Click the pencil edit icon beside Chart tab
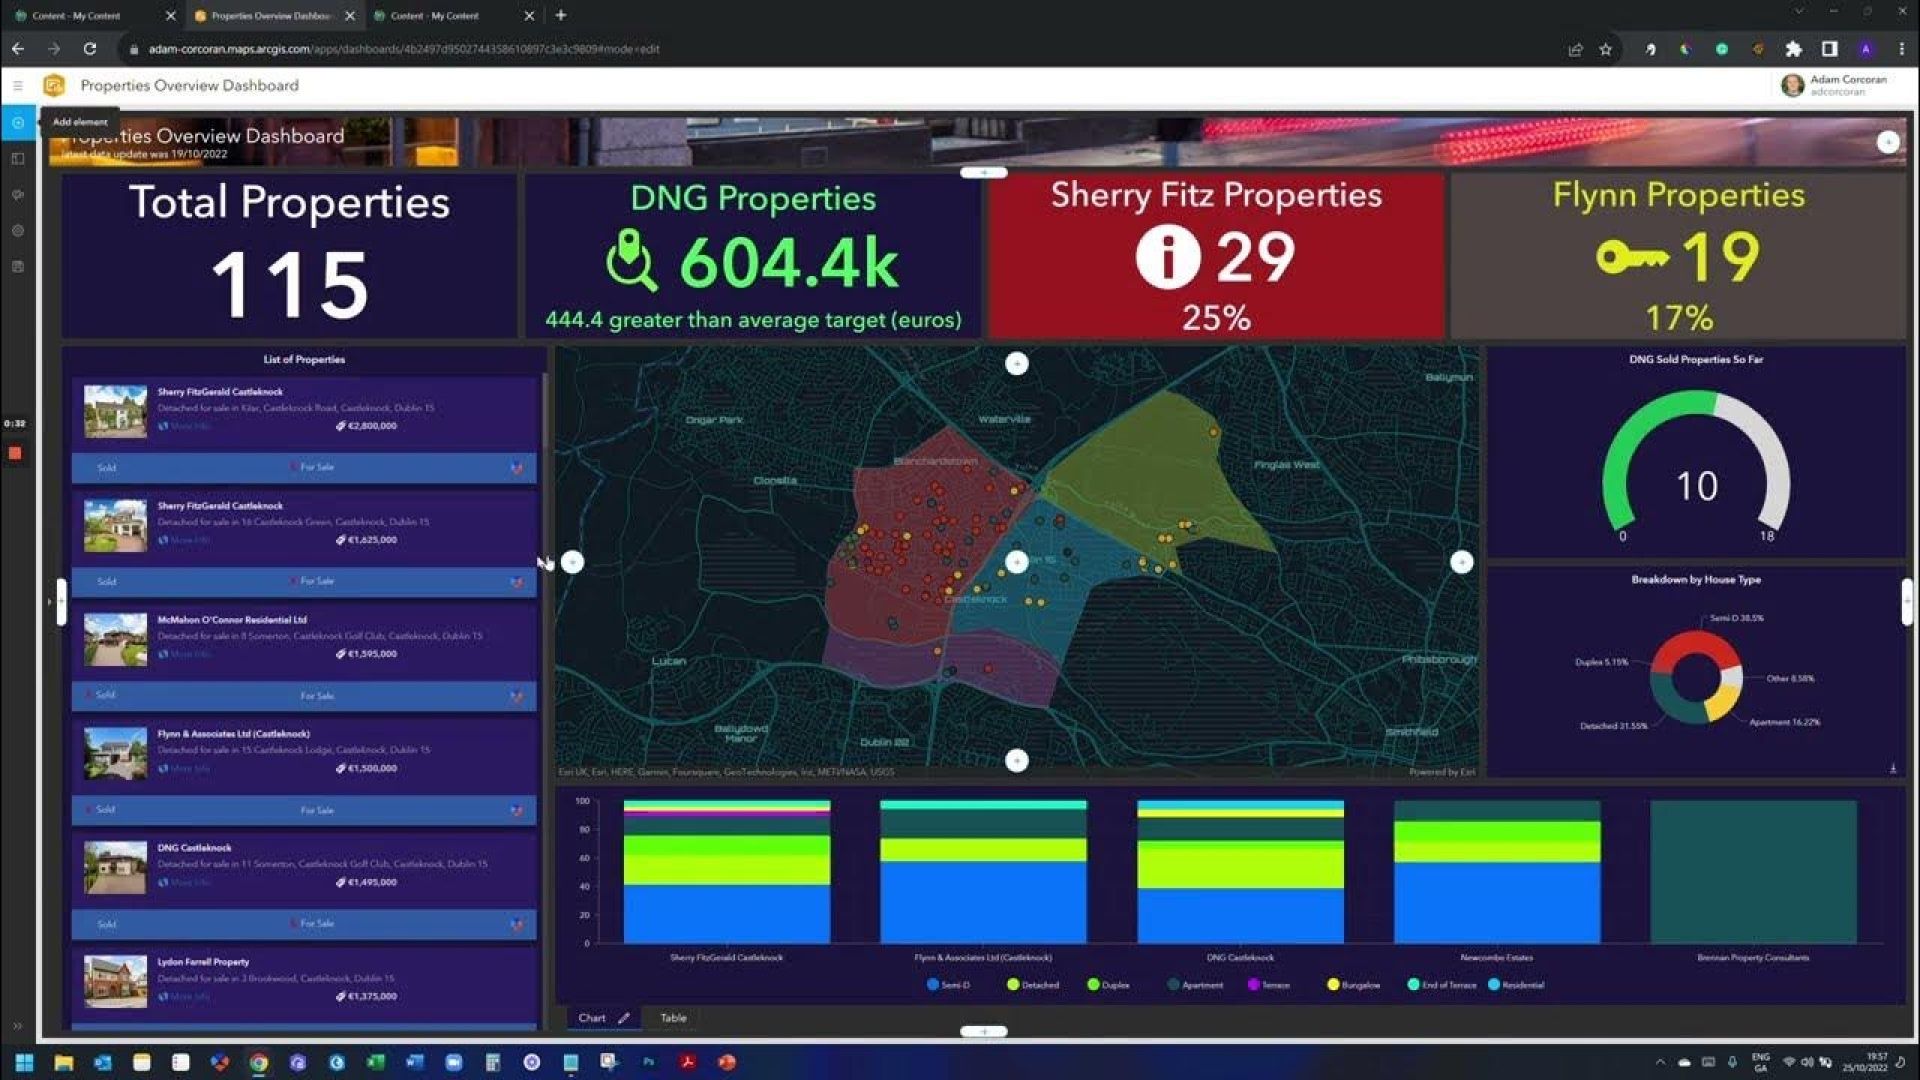This screenshot has height=1080, width=1920. click(x=624, y=1018)
